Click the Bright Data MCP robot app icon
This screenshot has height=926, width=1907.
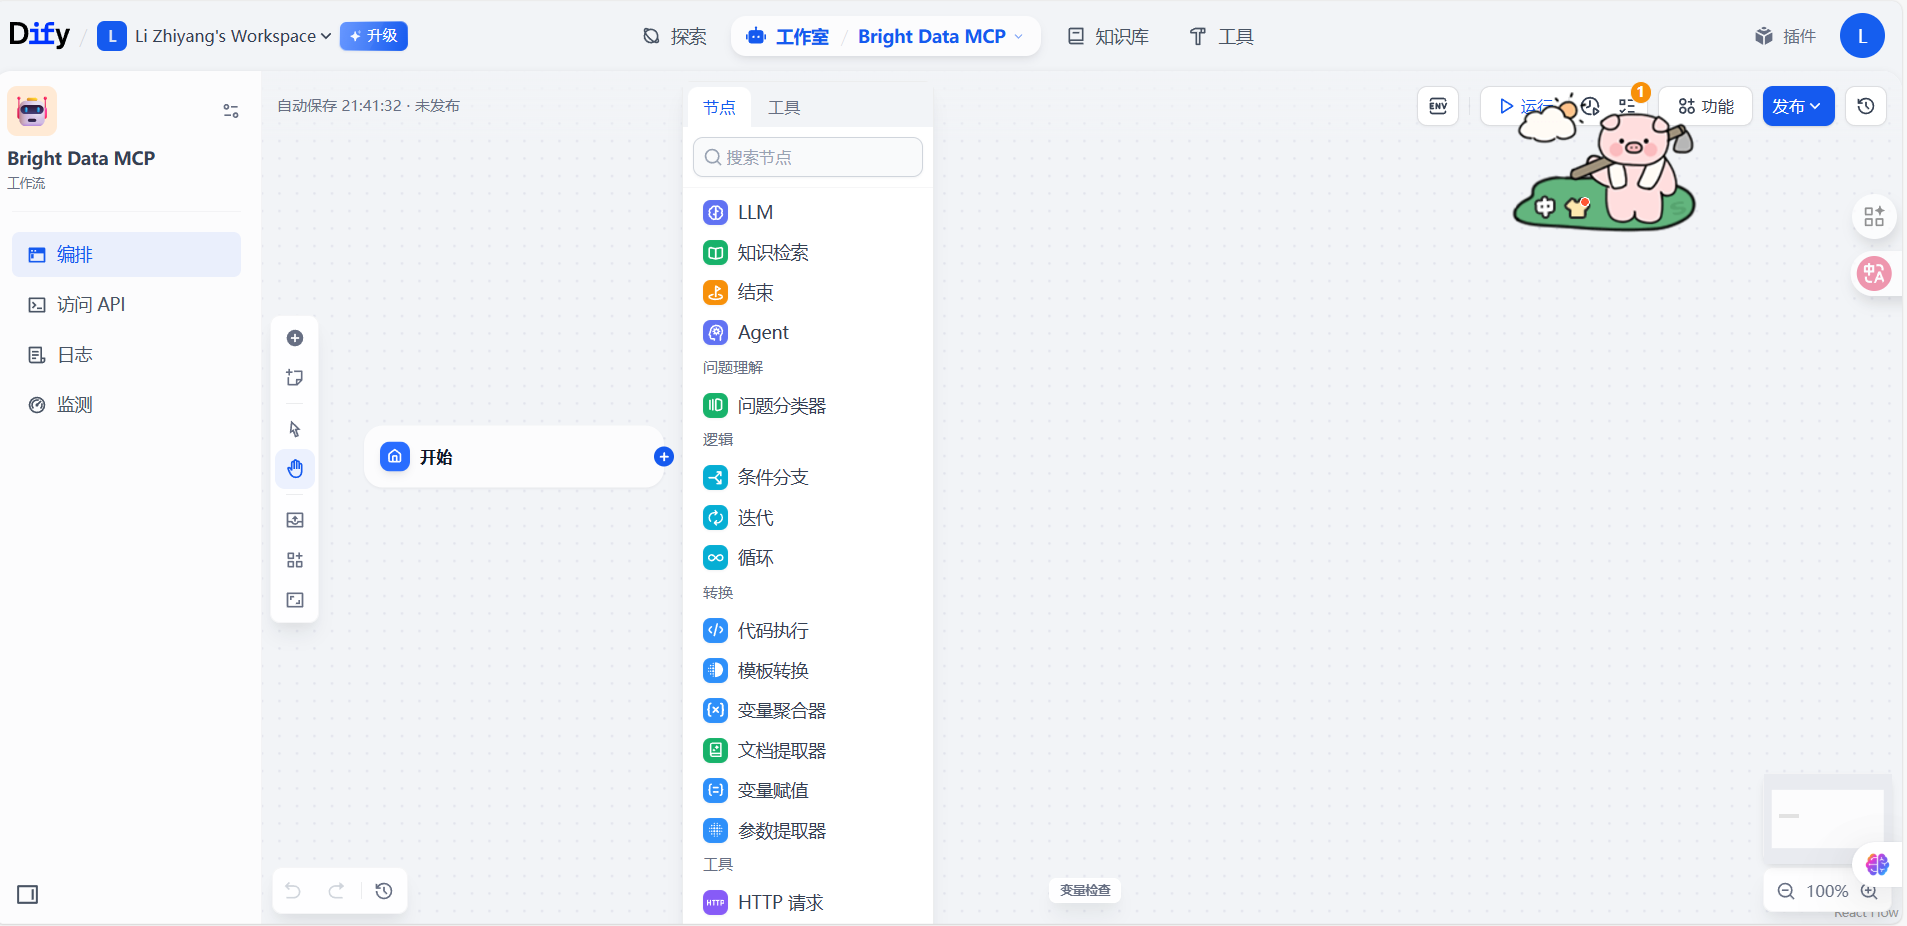[32, 111]
